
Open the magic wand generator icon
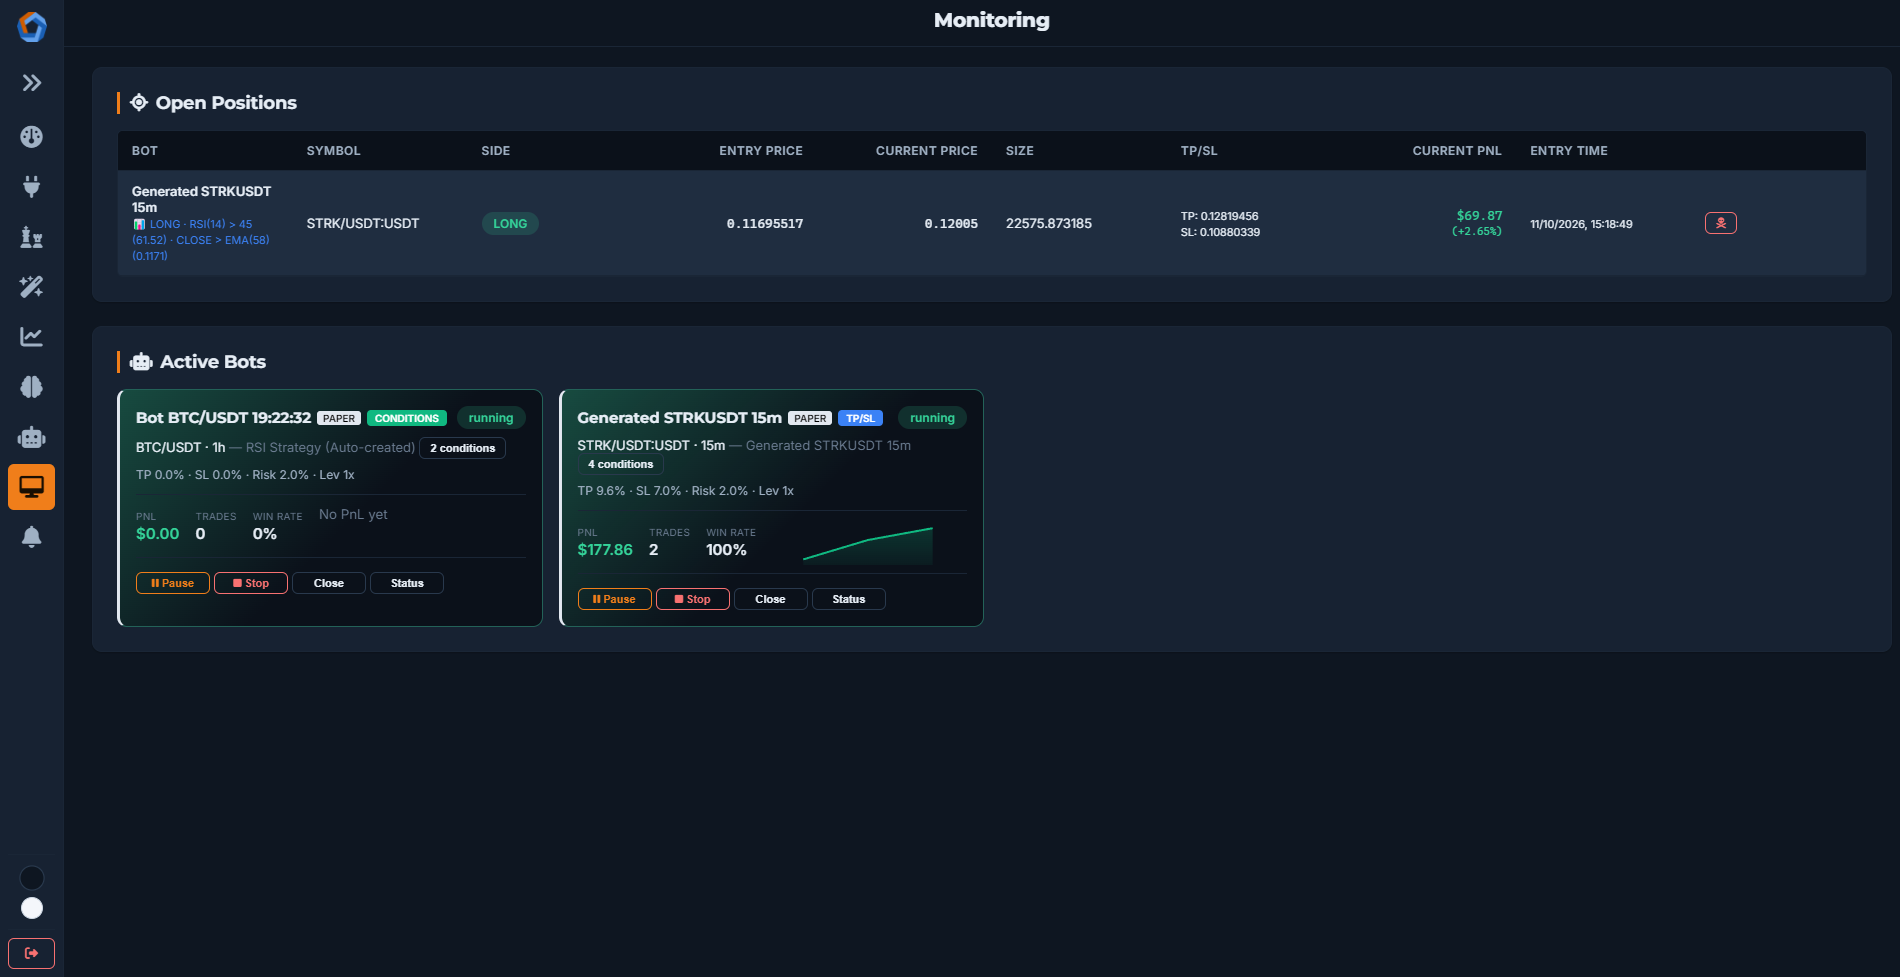pos(32,287)
